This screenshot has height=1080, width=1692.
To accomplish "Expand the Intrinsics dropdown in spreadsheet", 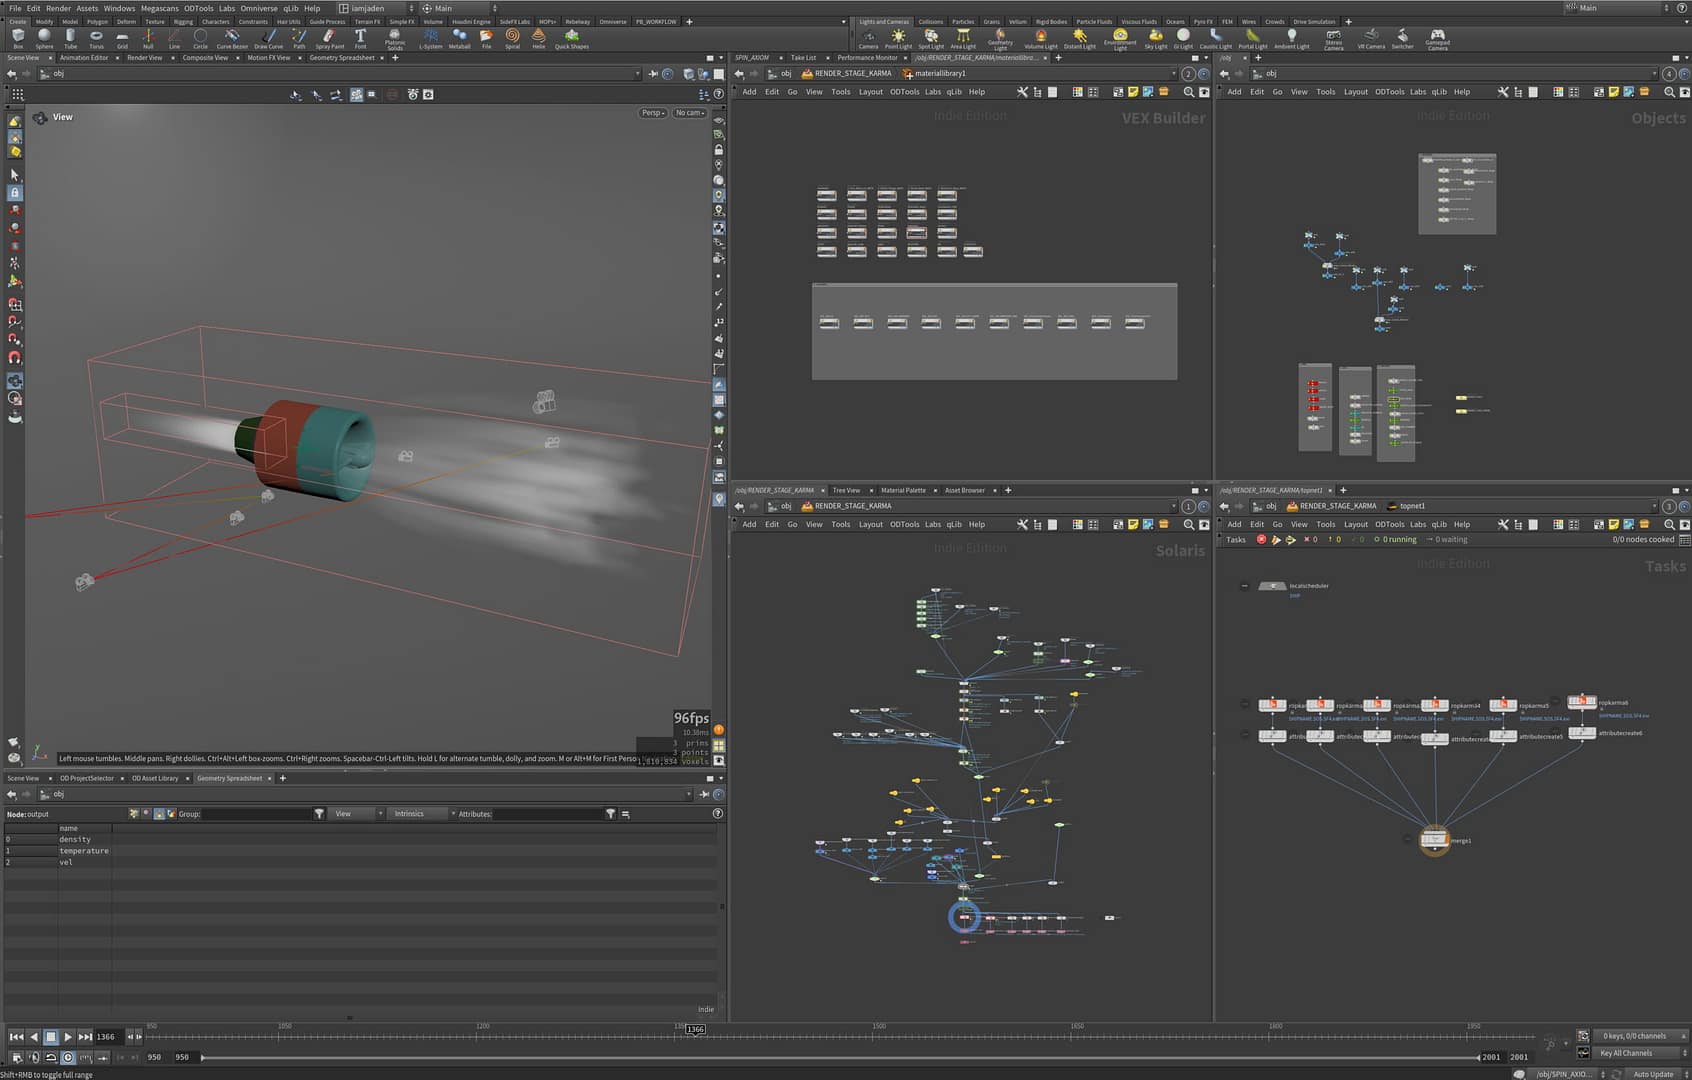I will point(415,814).
